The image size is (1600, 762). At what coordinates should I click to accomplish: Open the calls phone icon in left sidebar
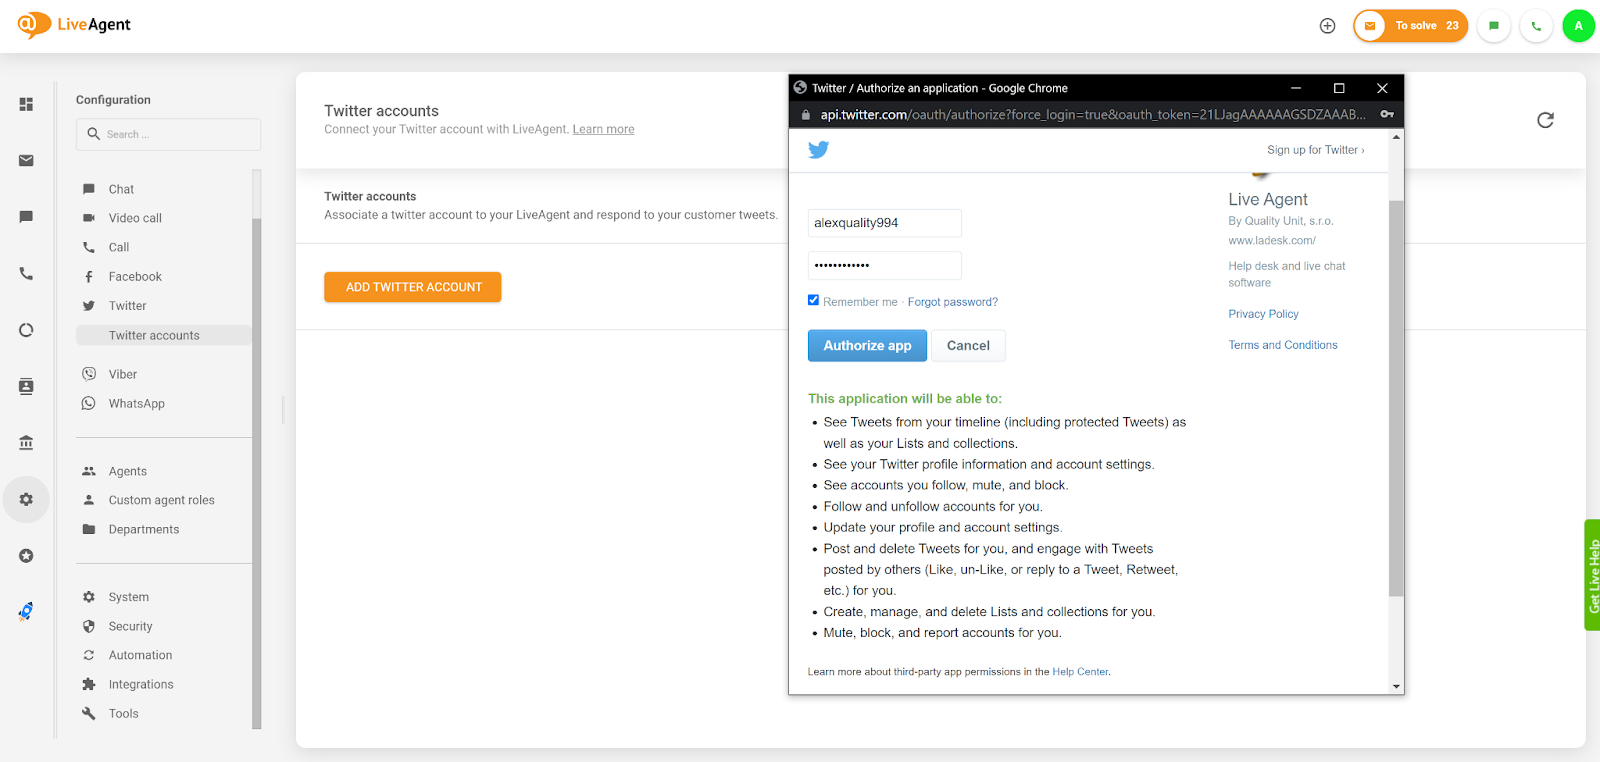click(x=26, y=274)
